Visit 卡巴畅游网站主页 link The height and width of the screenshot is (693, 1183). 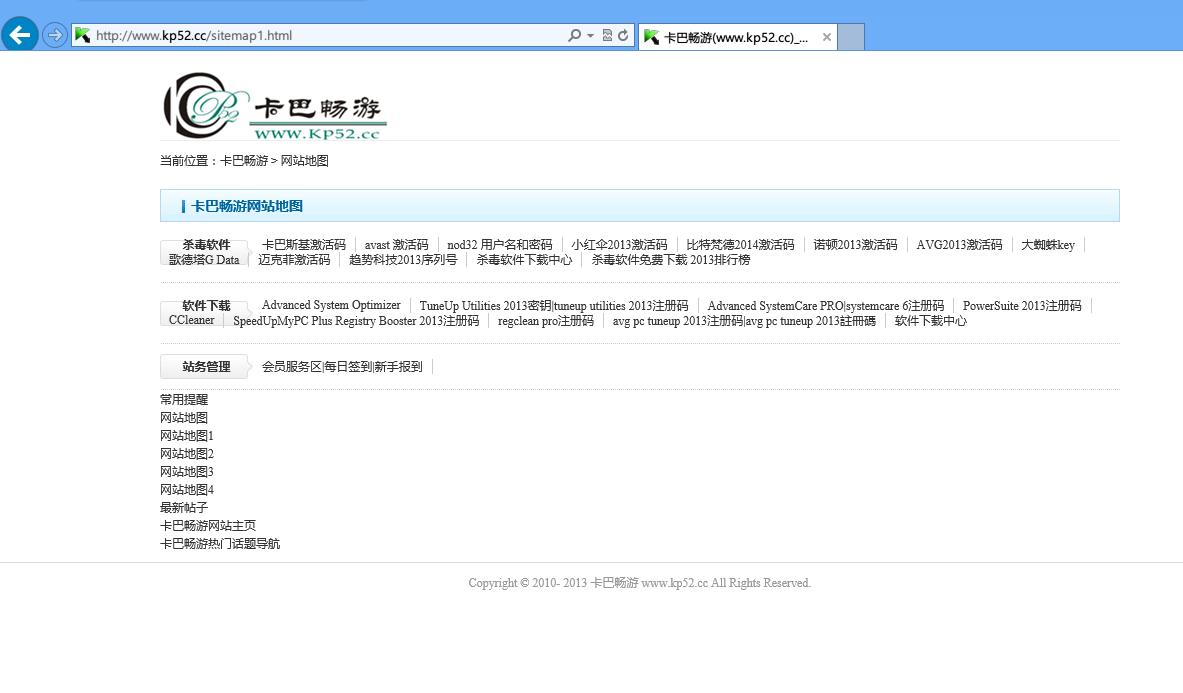coord(207,525)
